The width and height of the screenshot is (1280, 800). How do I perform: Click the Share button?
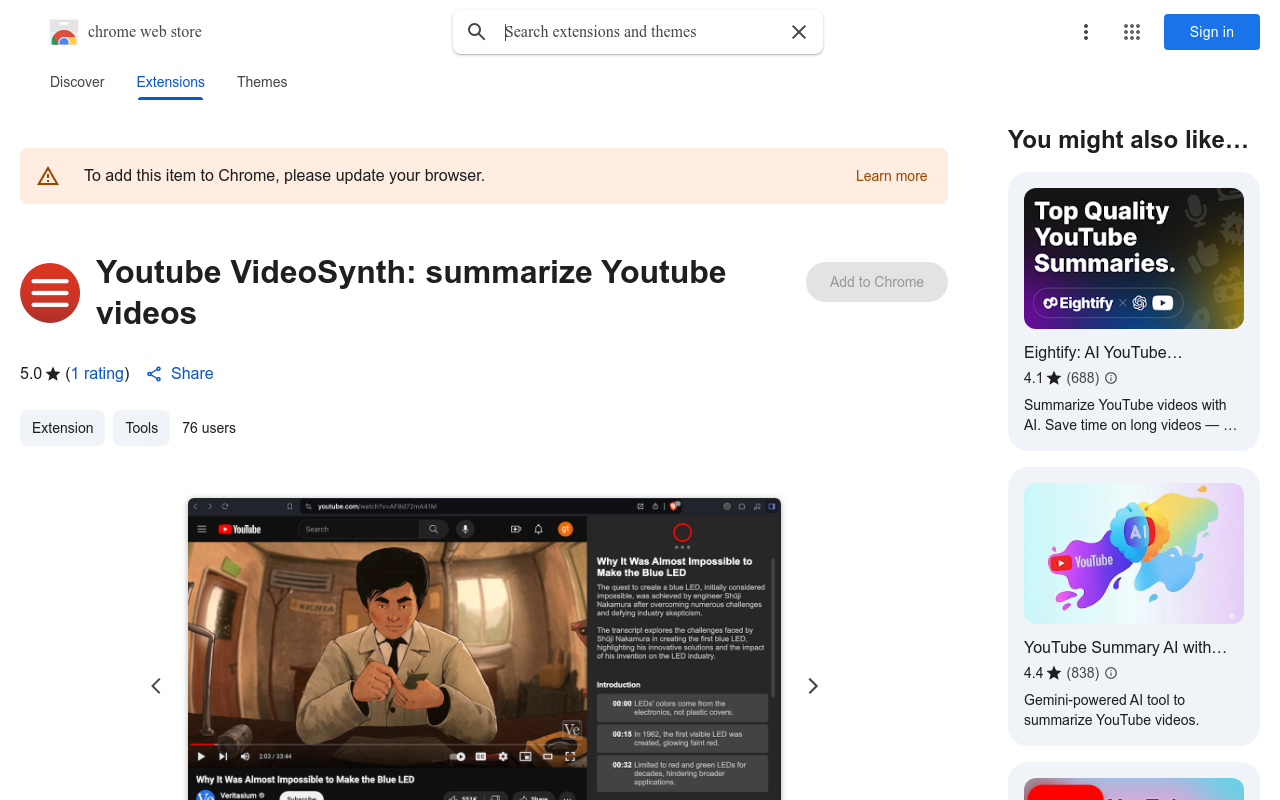180,373
